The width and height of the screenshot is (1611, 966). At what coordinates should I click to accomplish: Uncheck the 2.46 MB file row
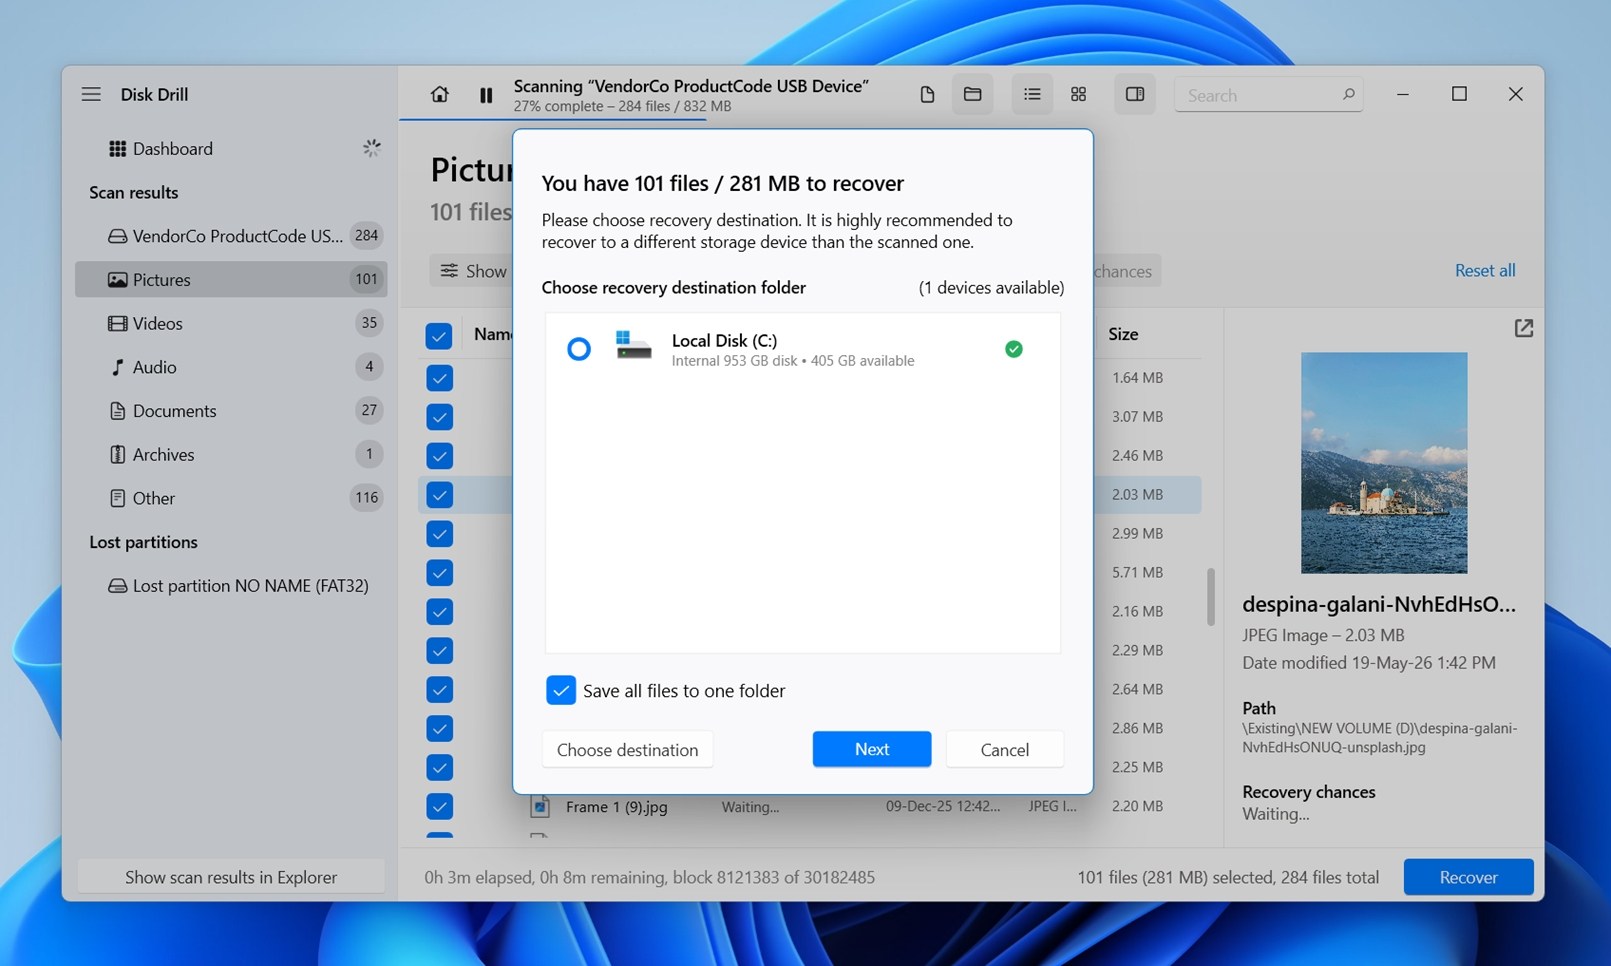439,456
